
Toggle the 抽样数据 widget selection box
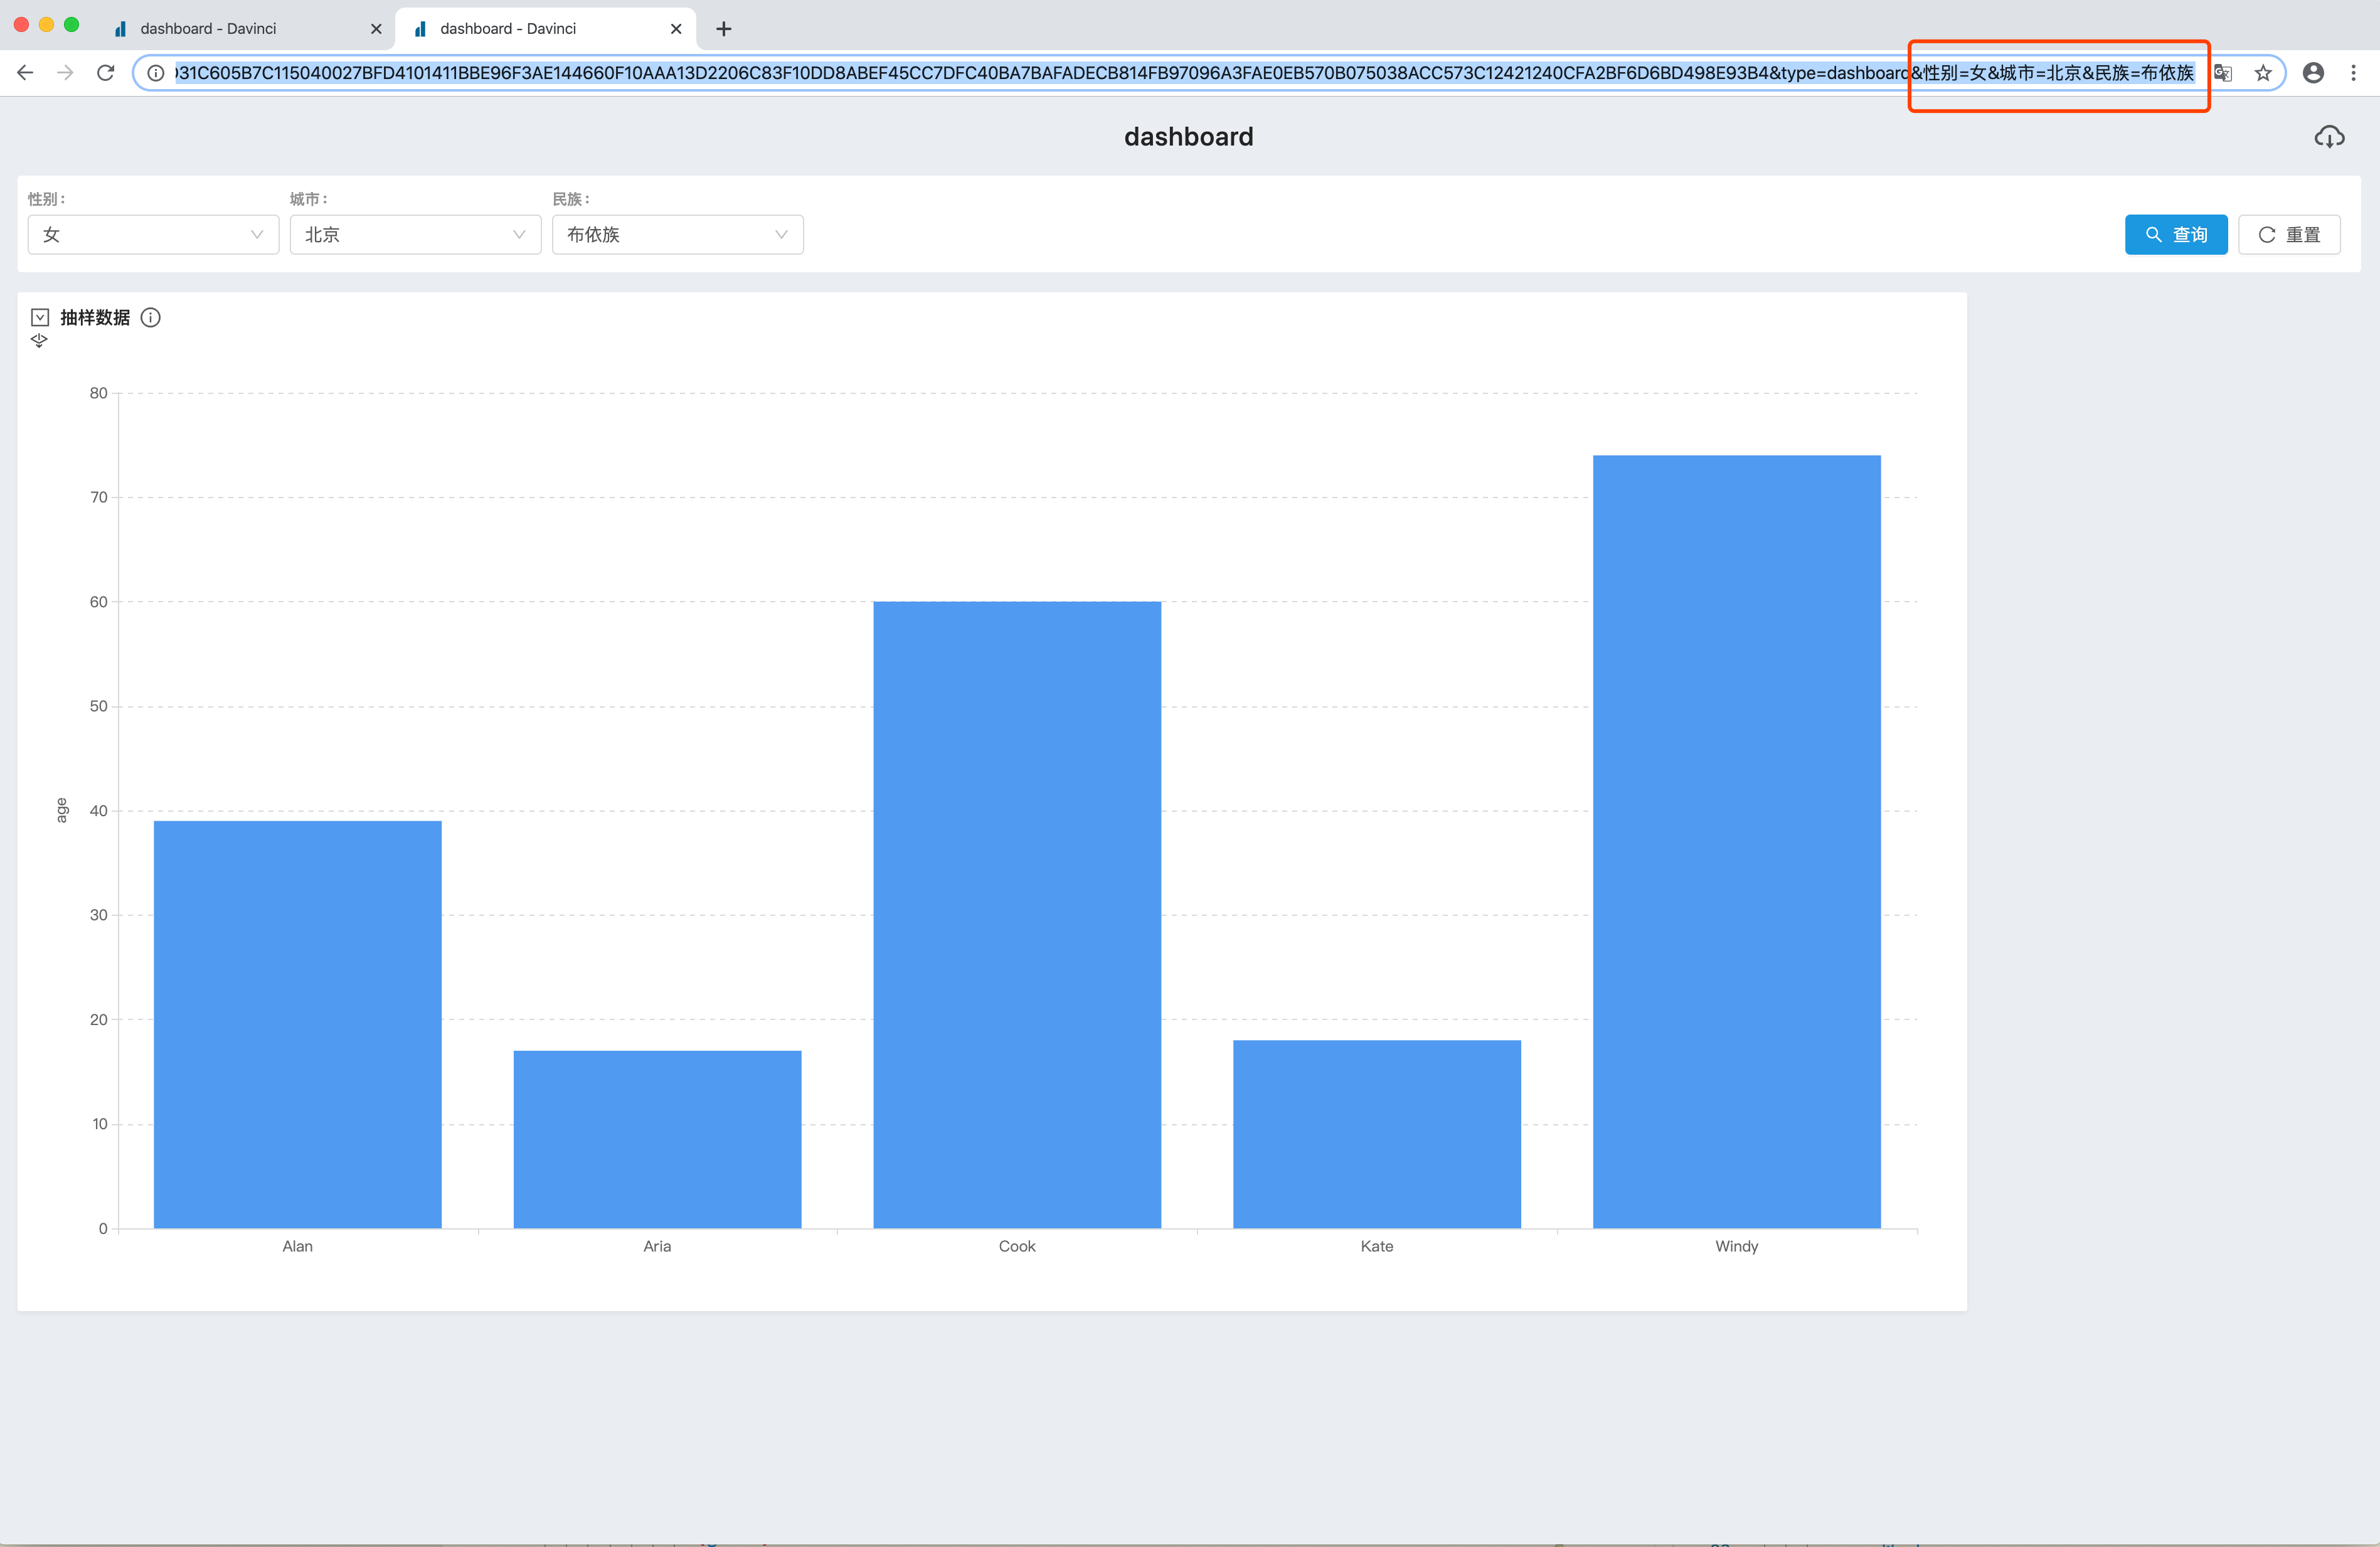[40, 318]
